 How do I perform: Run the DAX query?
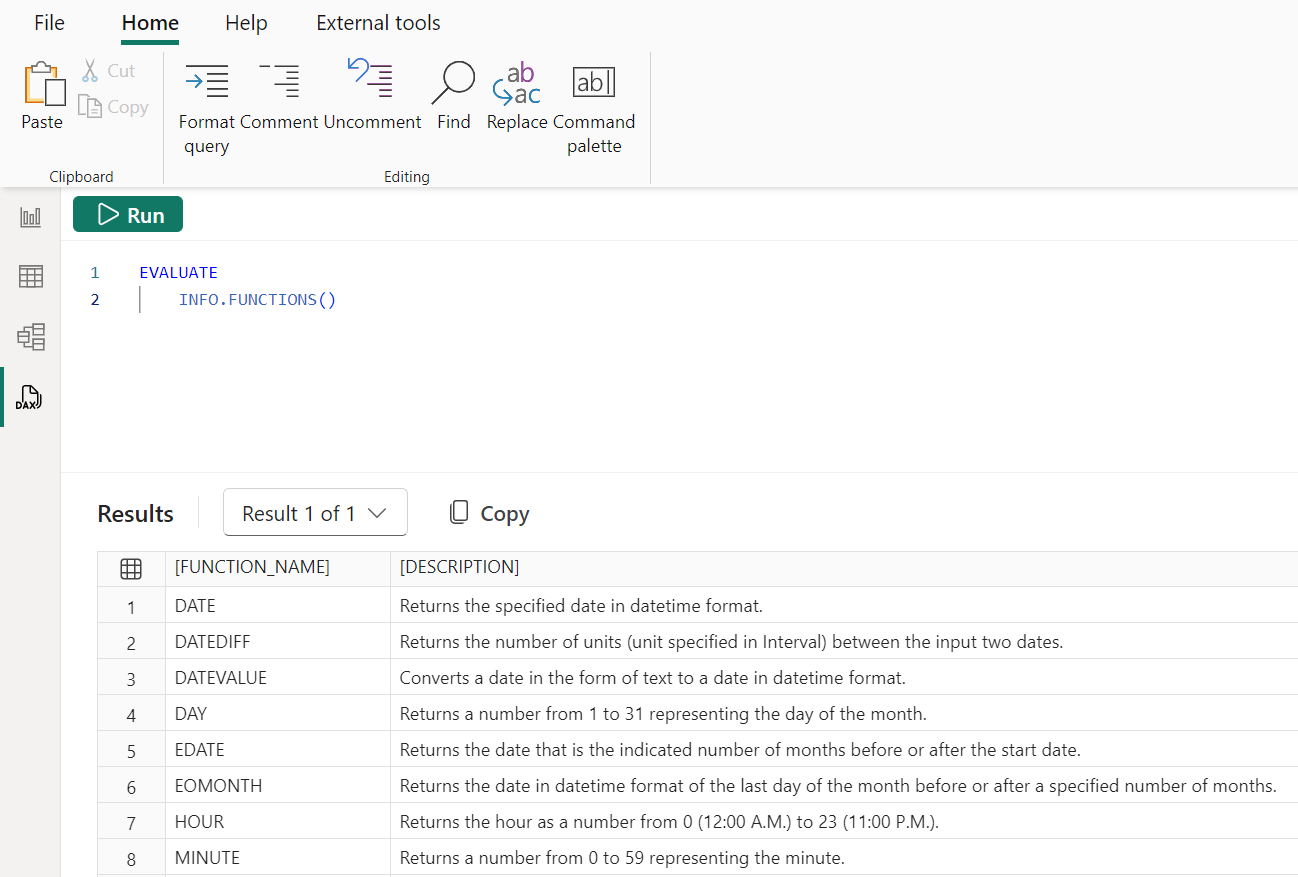click(127, 214)
